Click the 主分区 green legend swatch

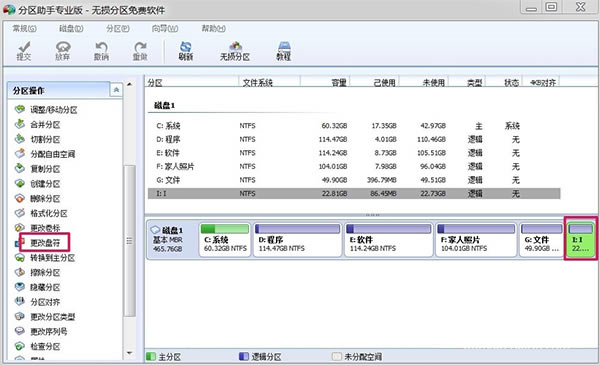tap(151, 356)
